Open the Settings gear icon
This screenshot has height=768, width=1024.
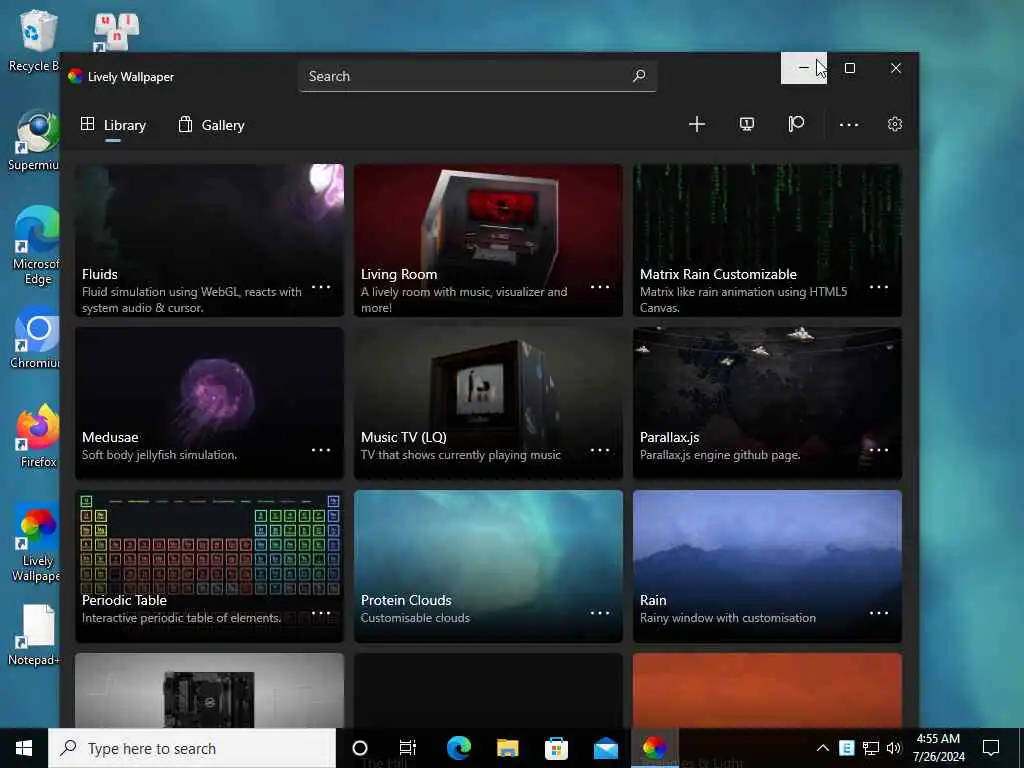click(x=895, y=124)
